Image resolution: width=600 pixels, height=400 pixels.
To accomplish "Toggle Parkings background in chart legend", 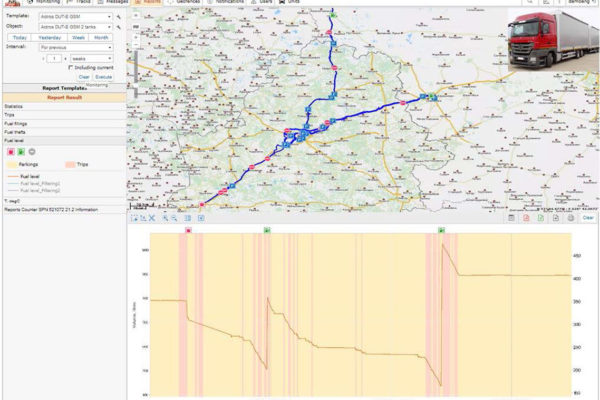I will tap(23, 165).
